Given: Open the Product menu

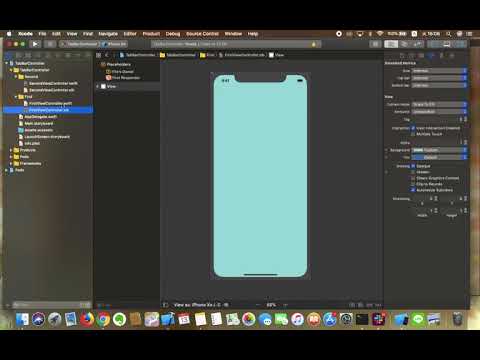Looking at the screenshot, I should [151, 34].
